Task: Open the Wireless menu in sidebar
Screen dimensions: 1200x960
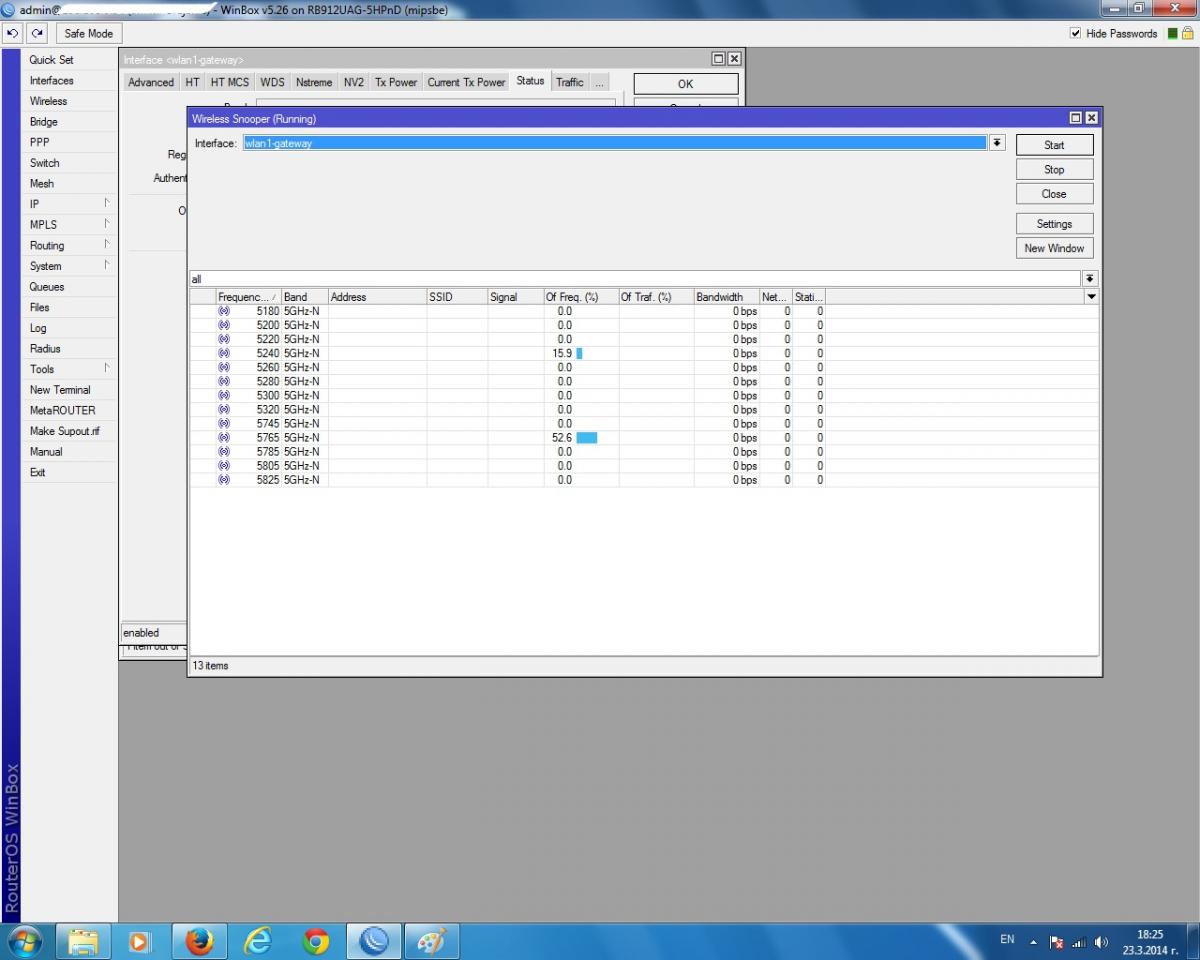Action: pos(48,101)
